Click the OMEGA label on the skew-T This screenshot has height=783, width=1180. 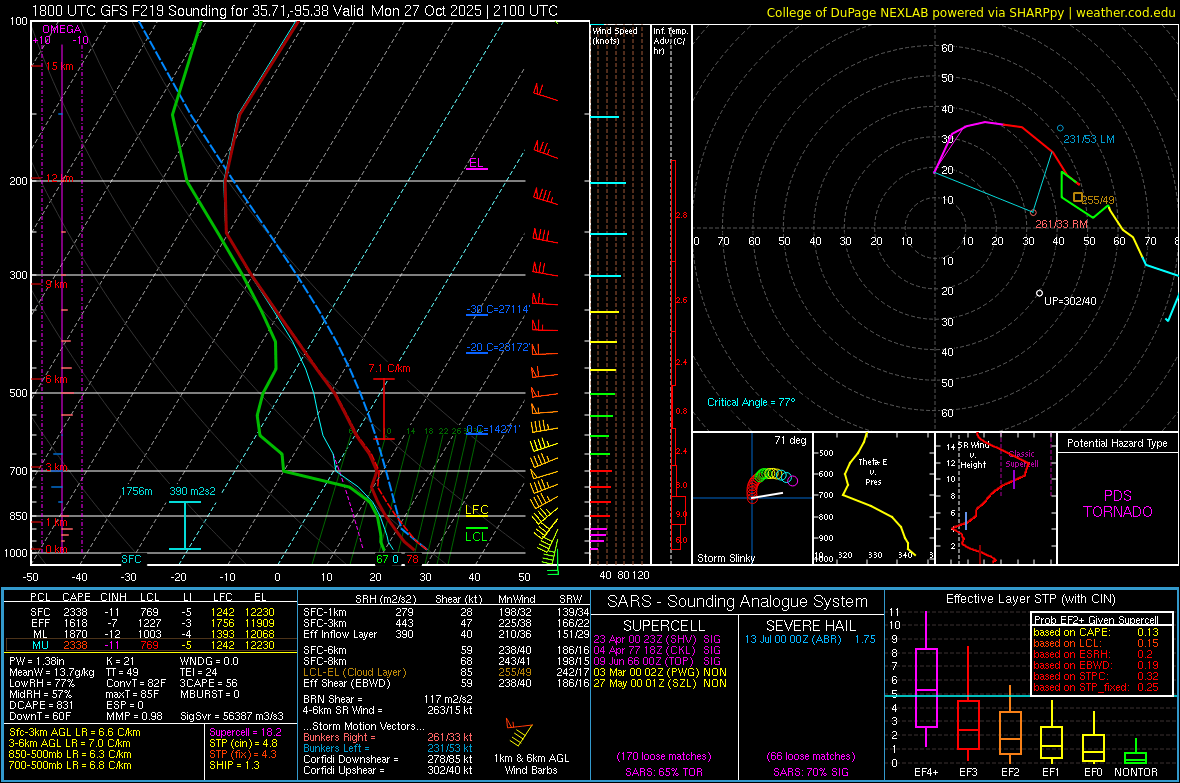coord(62,29)
